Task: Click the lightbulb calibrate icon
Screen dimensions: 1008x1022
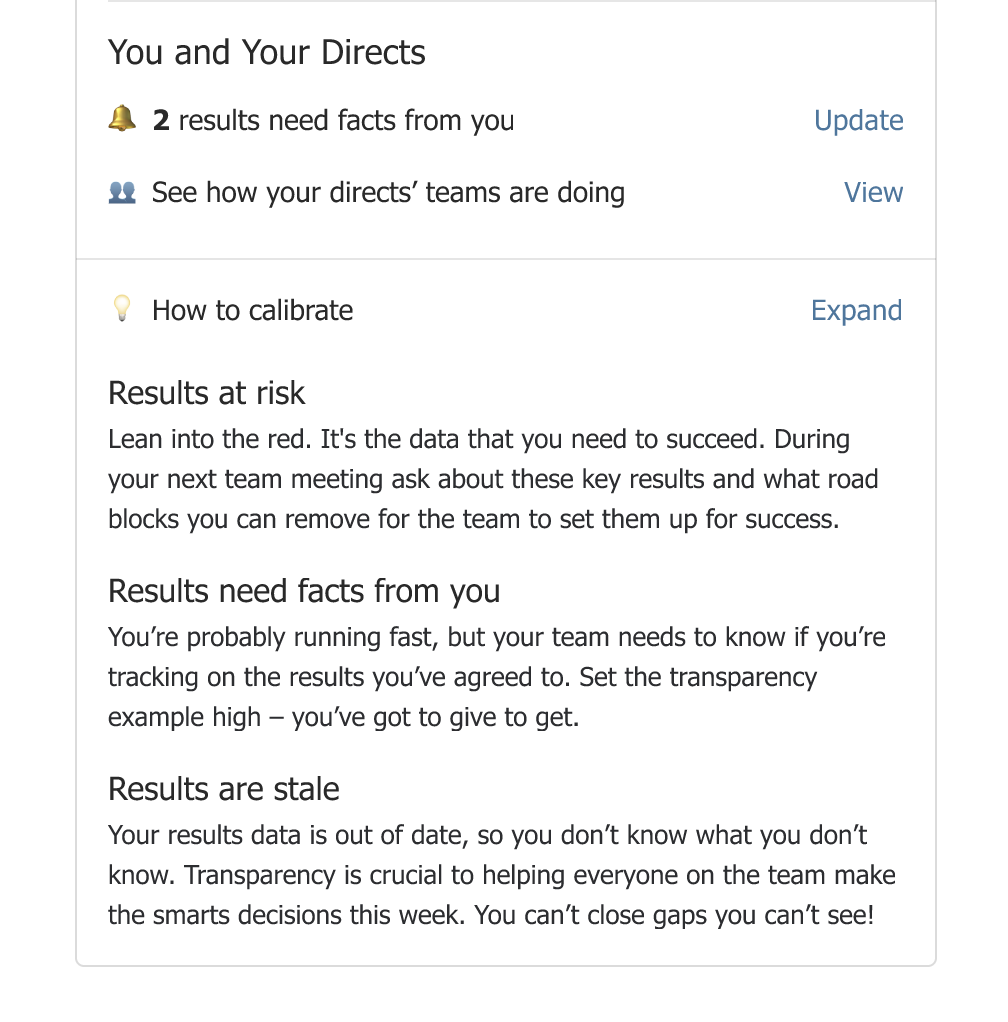Action: click(x=122, y=308)
